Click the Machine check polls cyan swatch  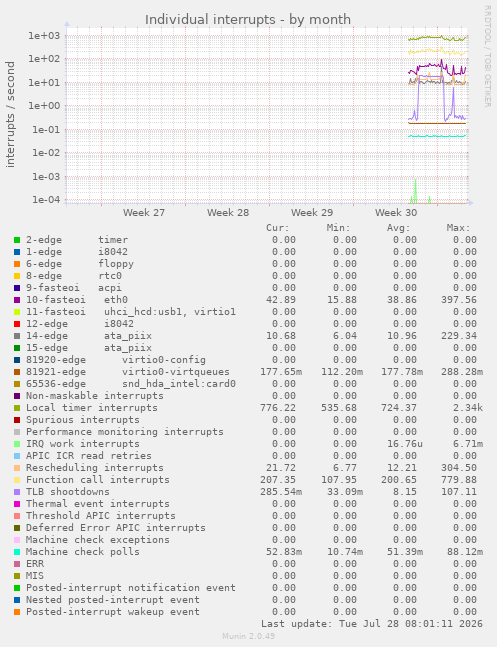click(x=17, y=552)
